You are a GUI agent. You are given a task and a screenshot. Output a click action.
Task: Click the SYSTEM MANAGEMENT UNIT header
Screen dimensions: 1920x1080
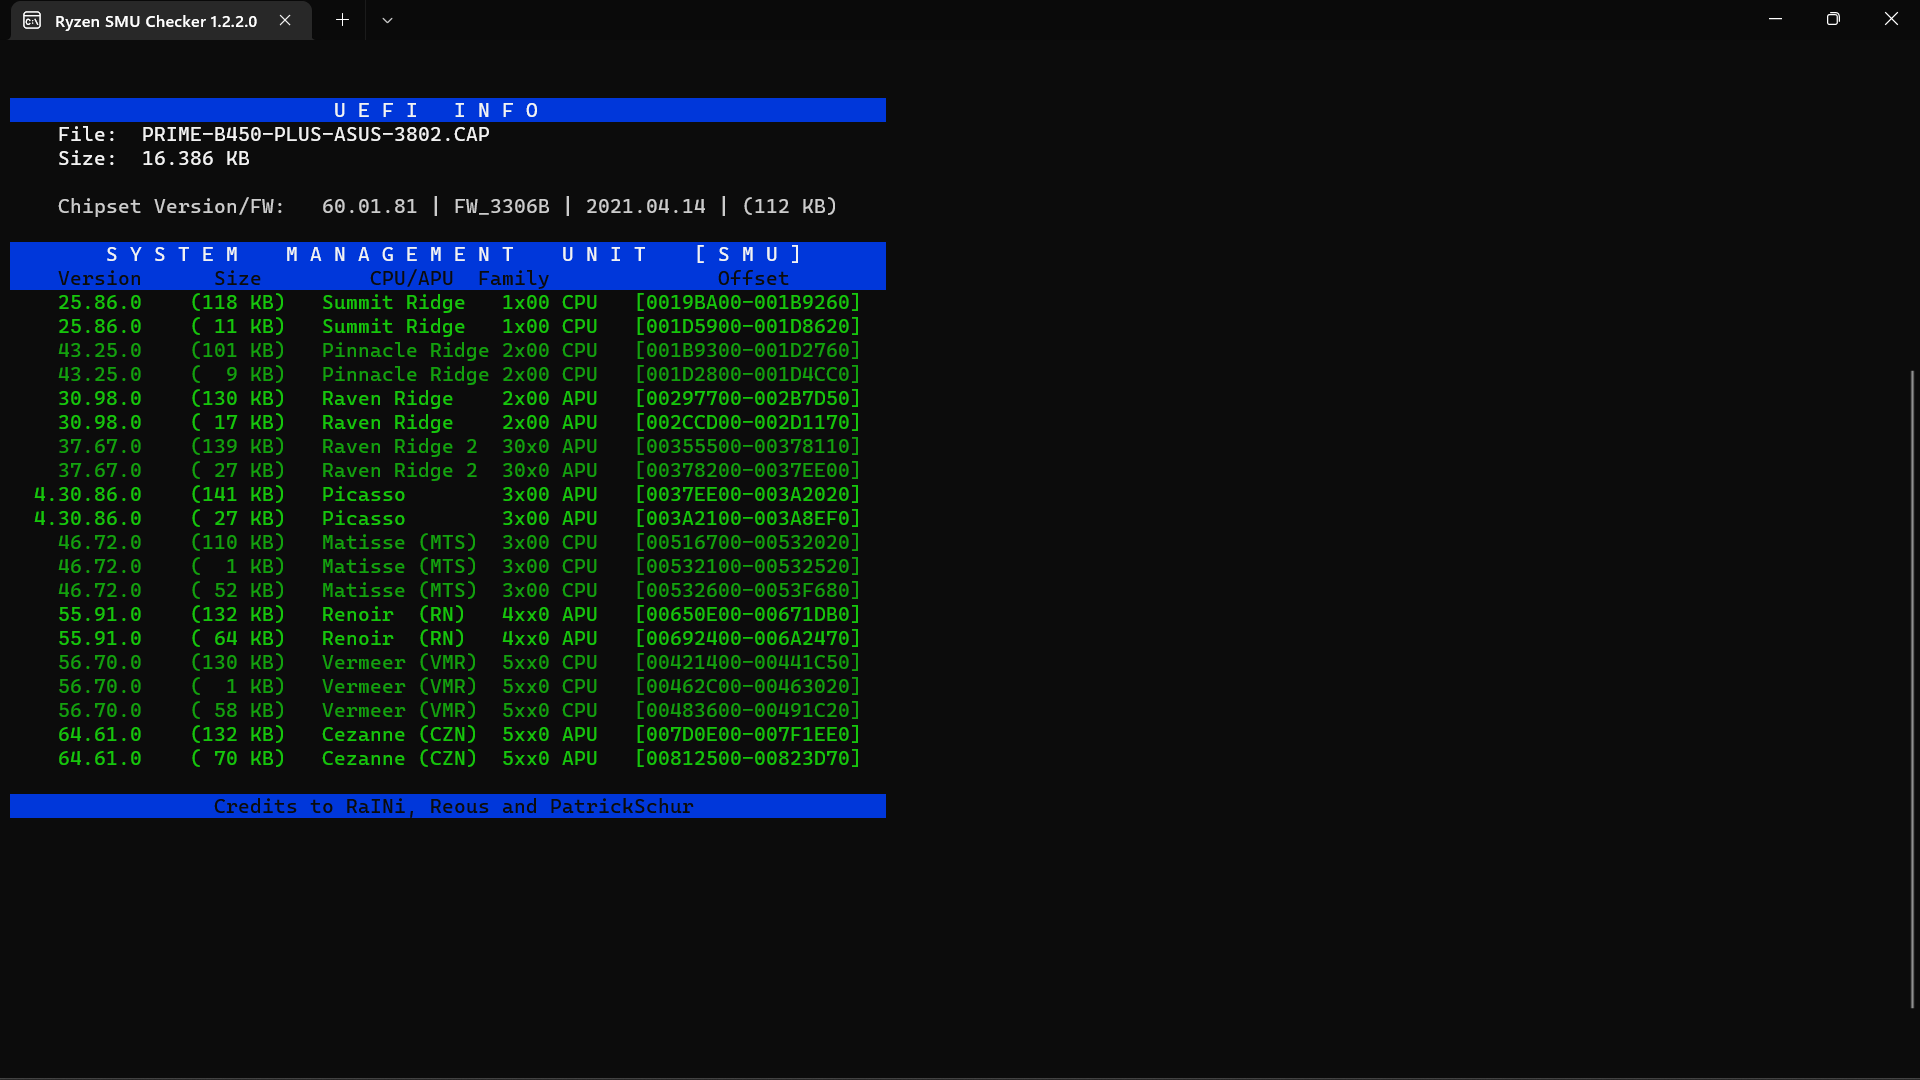[x=446, y=254]
